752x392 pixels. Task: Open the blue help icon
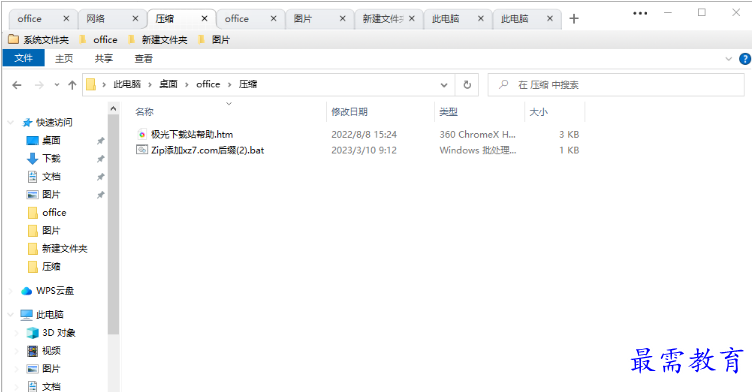[x=745, y=59]
